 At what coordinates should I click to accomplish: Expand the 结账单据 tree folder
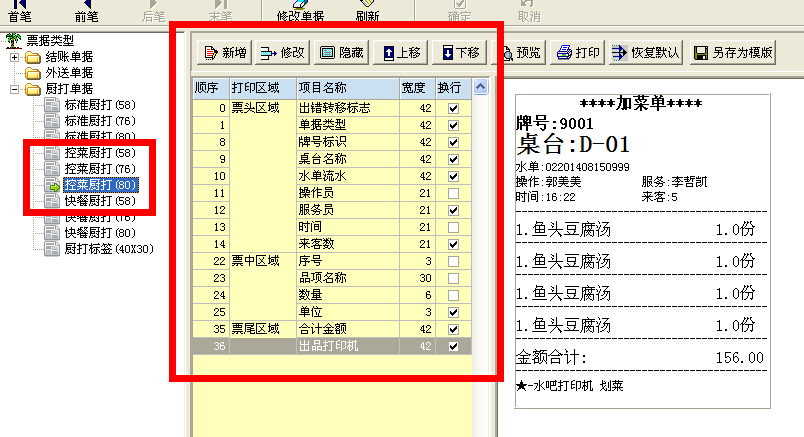tap(14, 57)
